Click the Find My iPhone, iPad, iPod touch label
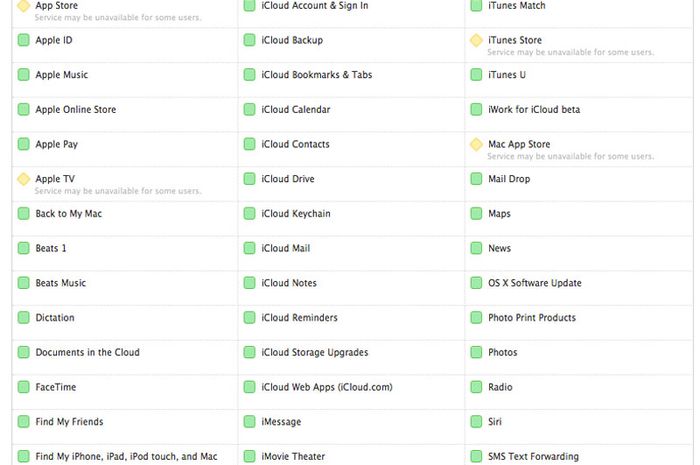The height and width of the screenshot is (465, 700). click(126, 457)
